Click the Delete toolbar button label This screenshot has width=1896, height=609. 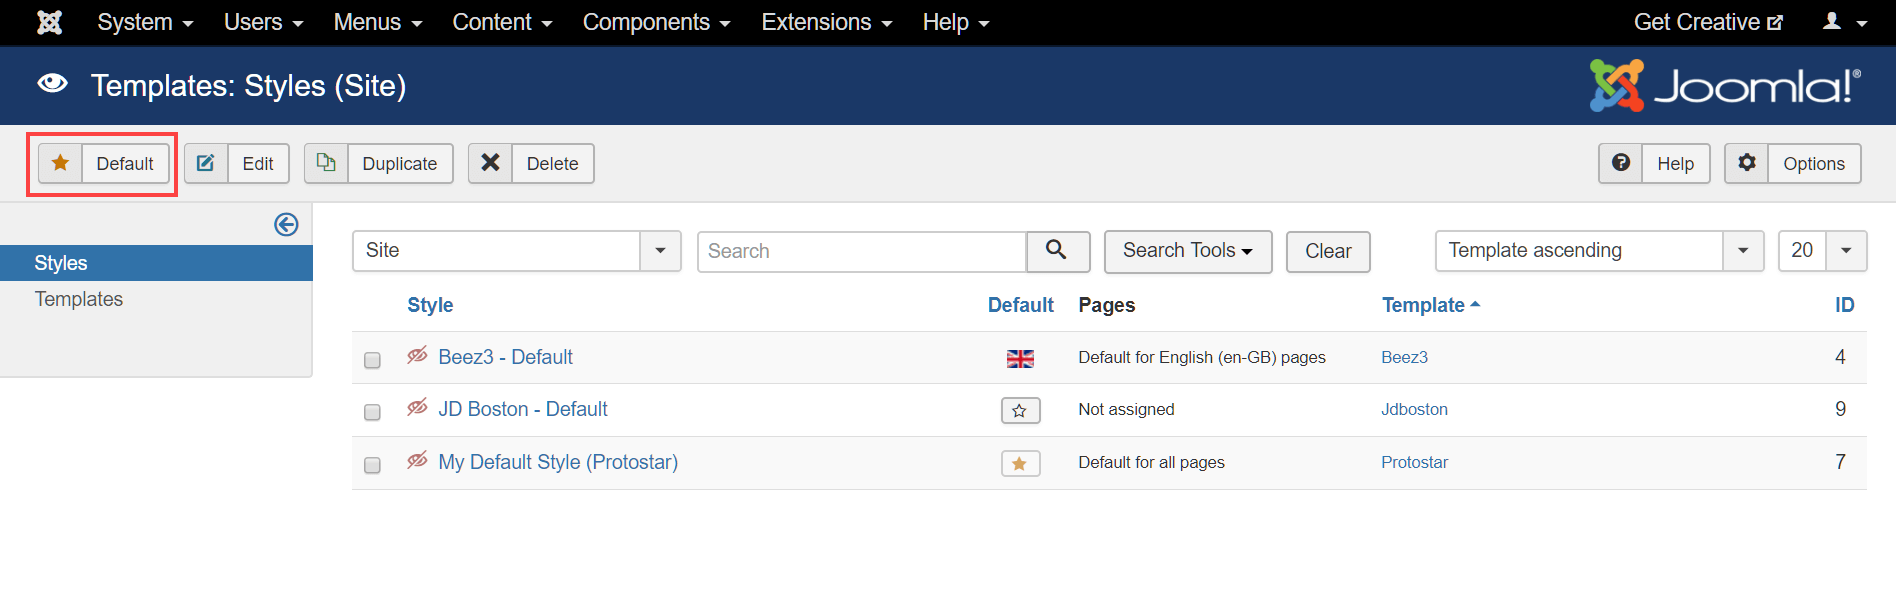click(x=553, y=163)
